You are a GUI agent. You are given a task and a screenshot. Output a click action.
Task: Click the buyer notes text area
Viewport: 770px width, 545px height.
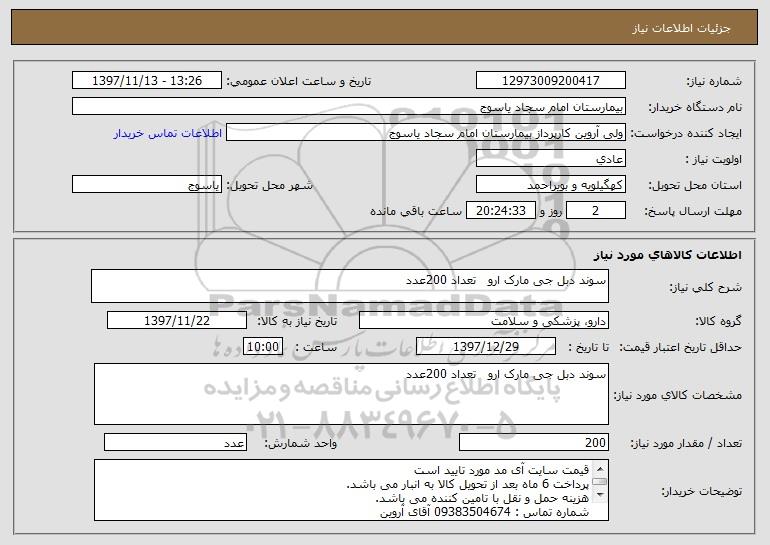coord(351,490)
